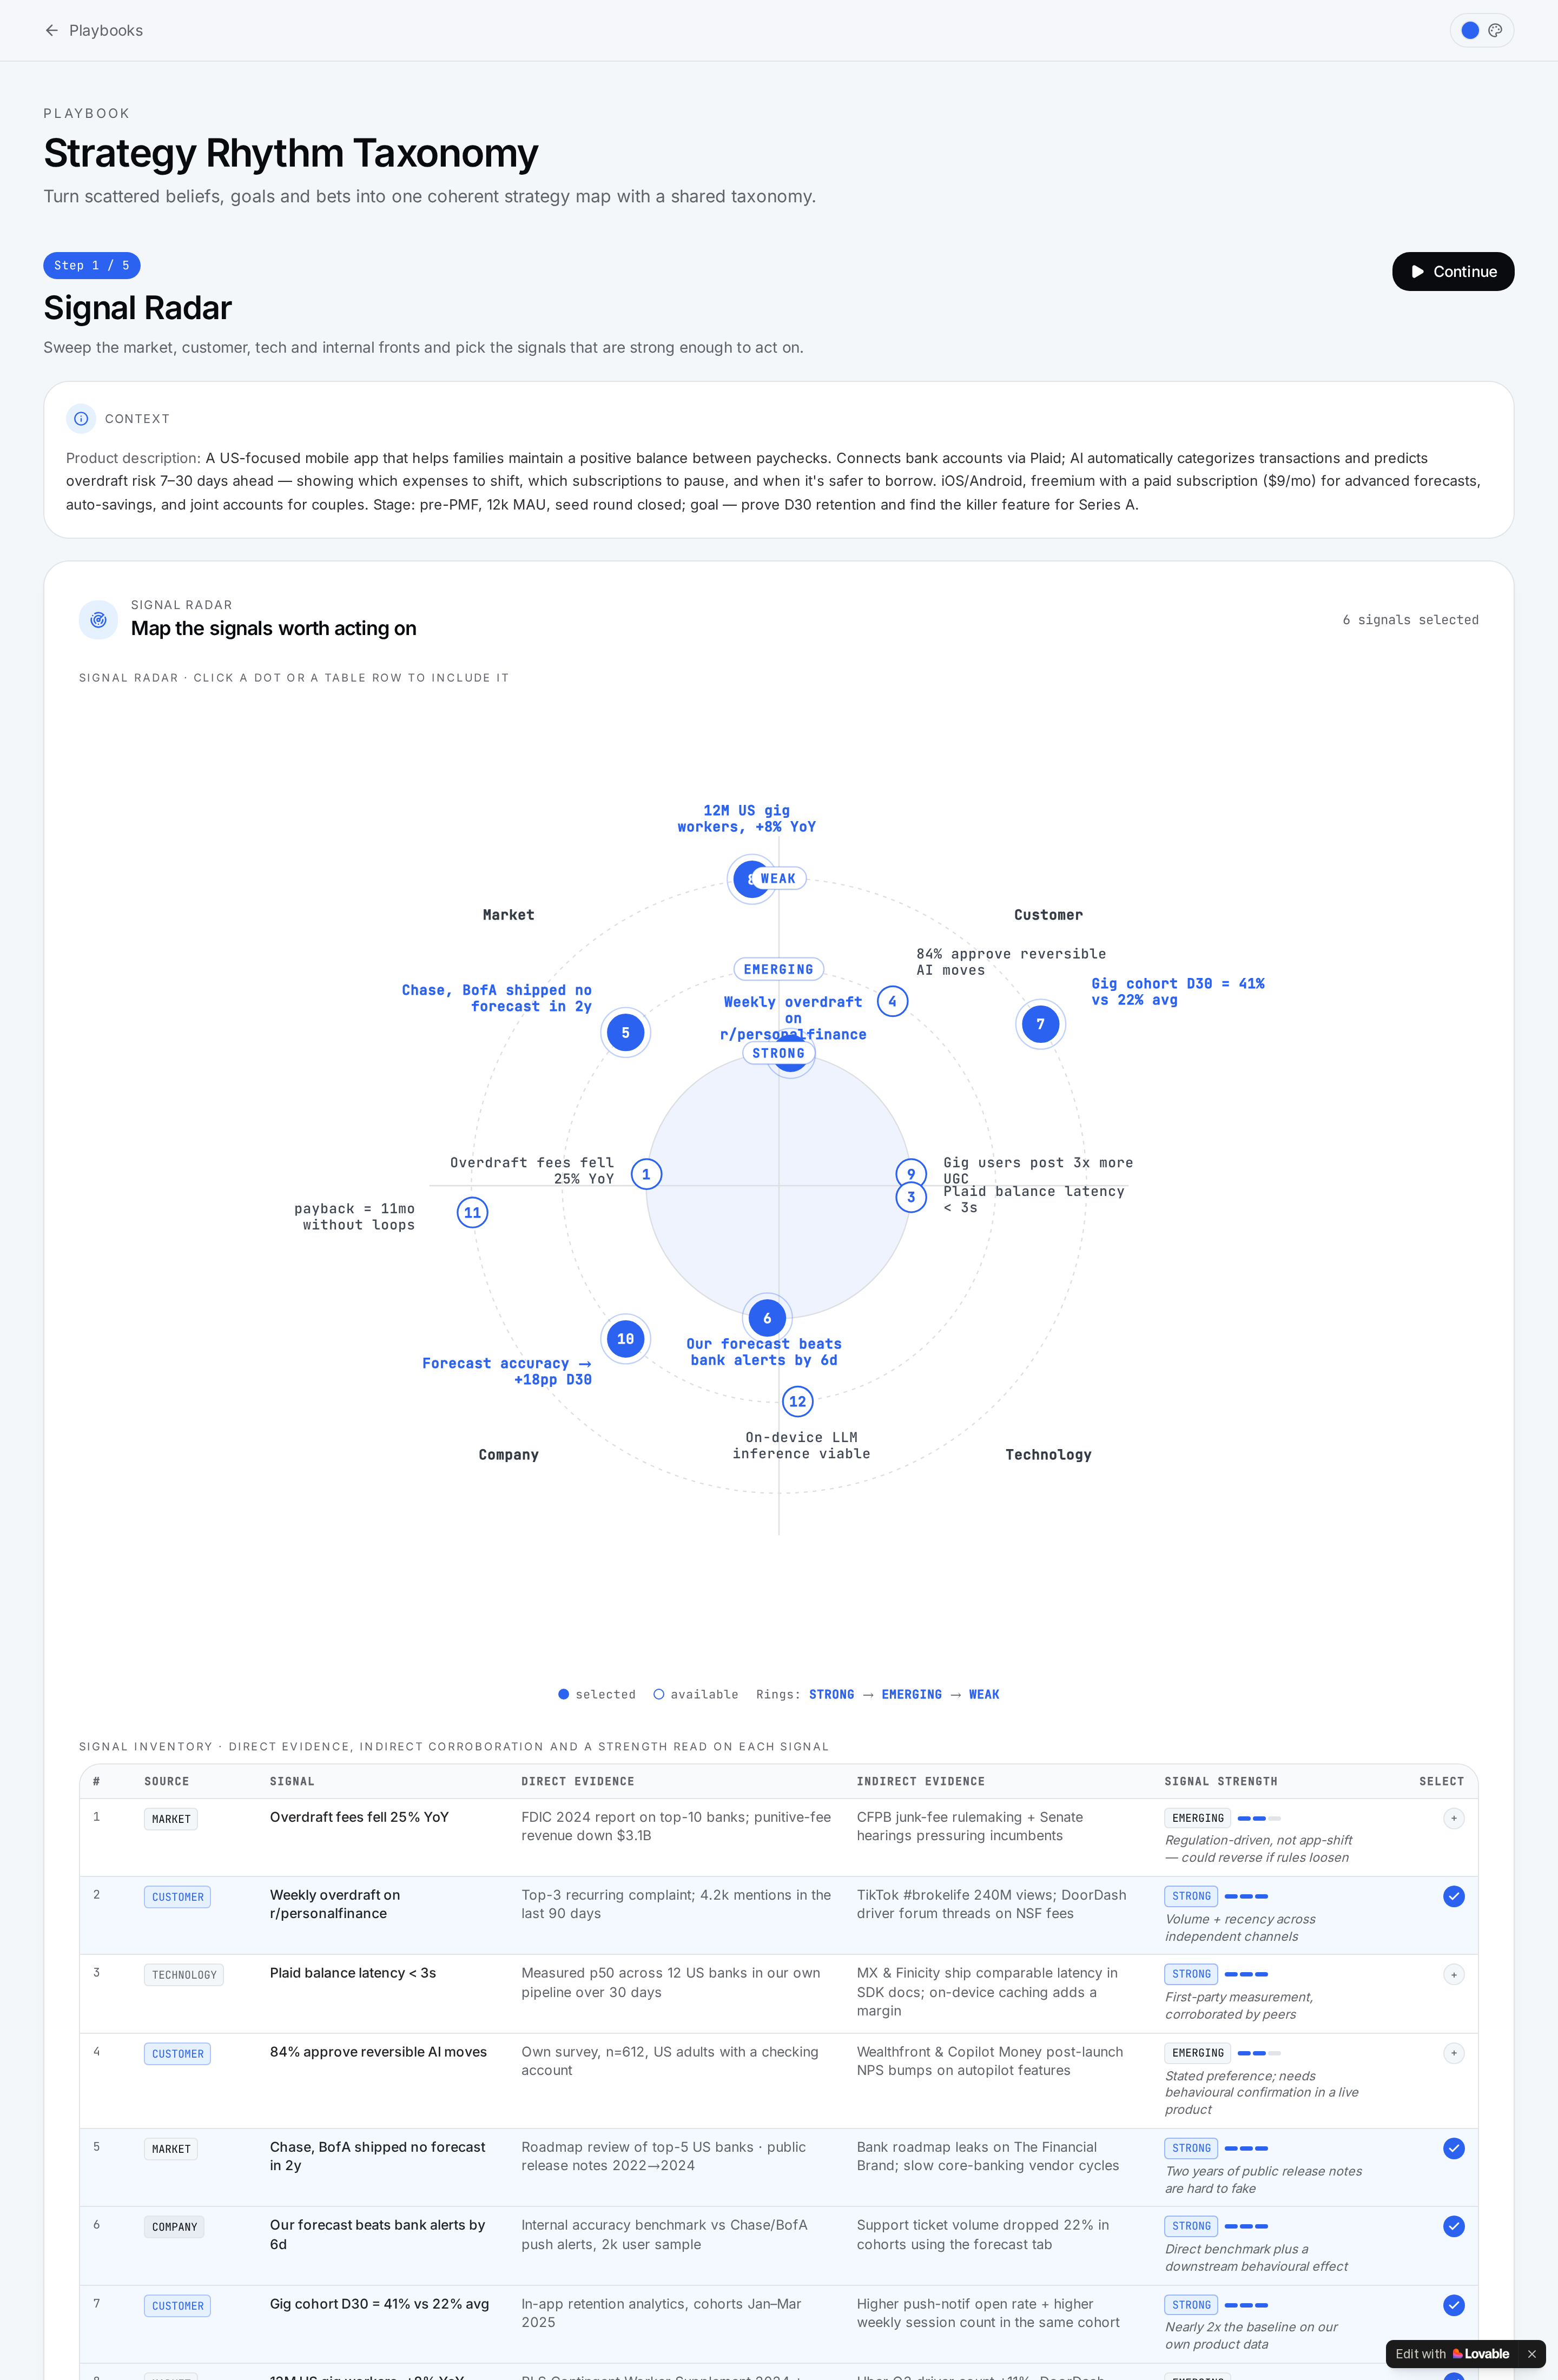The height and width of the screenshot is (2380, 1558).
Task: Select the blue color dot in header
Action: pos(1470,31)
